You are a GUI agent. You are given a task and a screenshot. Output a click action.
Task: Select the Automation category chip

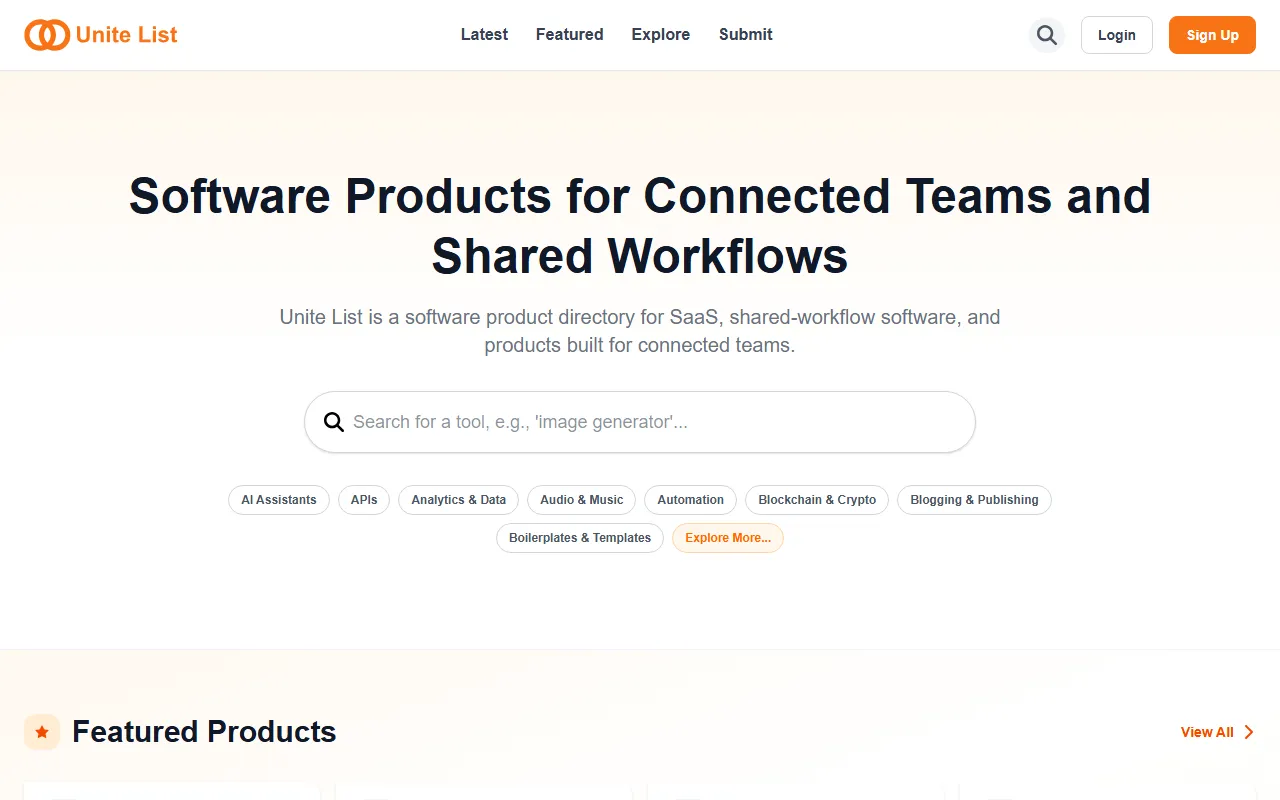pyautogui.click(x=690, y=500)
